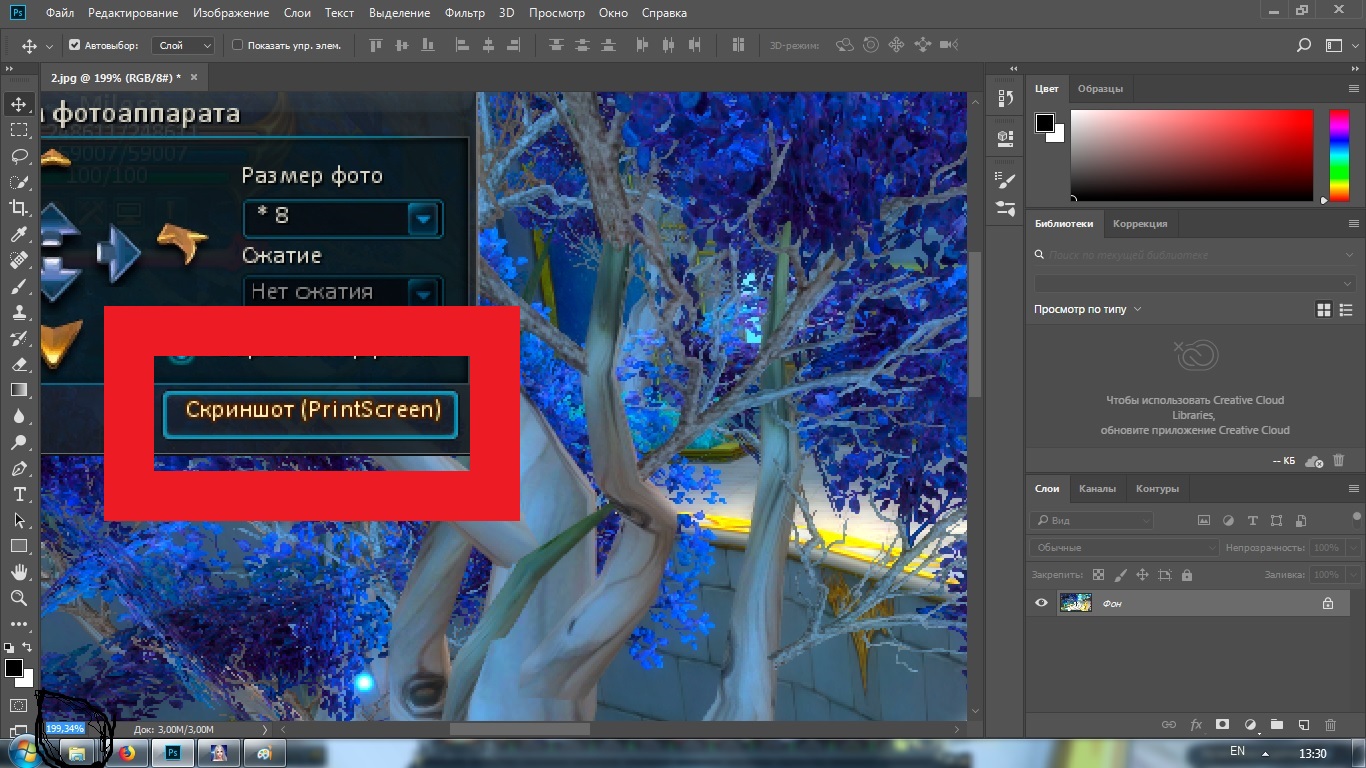Screen dimensions: 1366x768
Task: Select the Dodge tool
Action: 19,442
